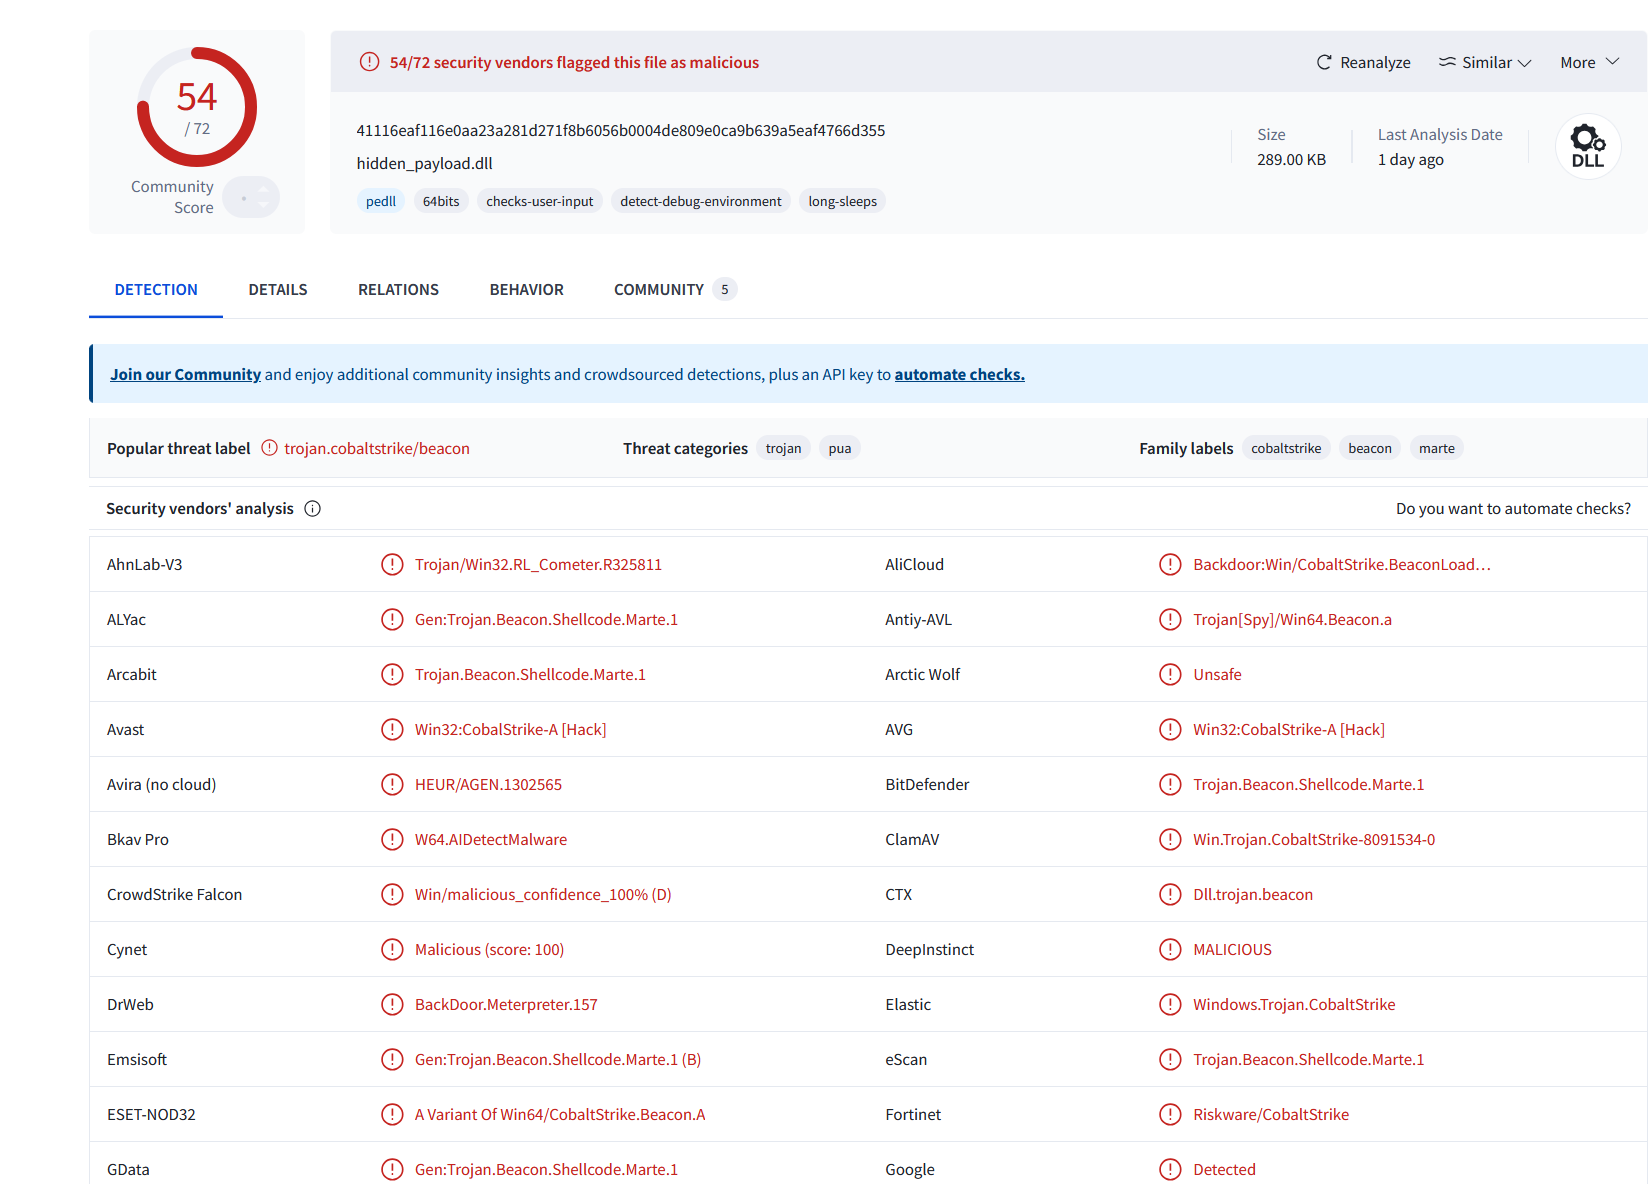Expand the More options menu
The height and width of the screenshot is (1184, 1649).
coord(1589,62)
